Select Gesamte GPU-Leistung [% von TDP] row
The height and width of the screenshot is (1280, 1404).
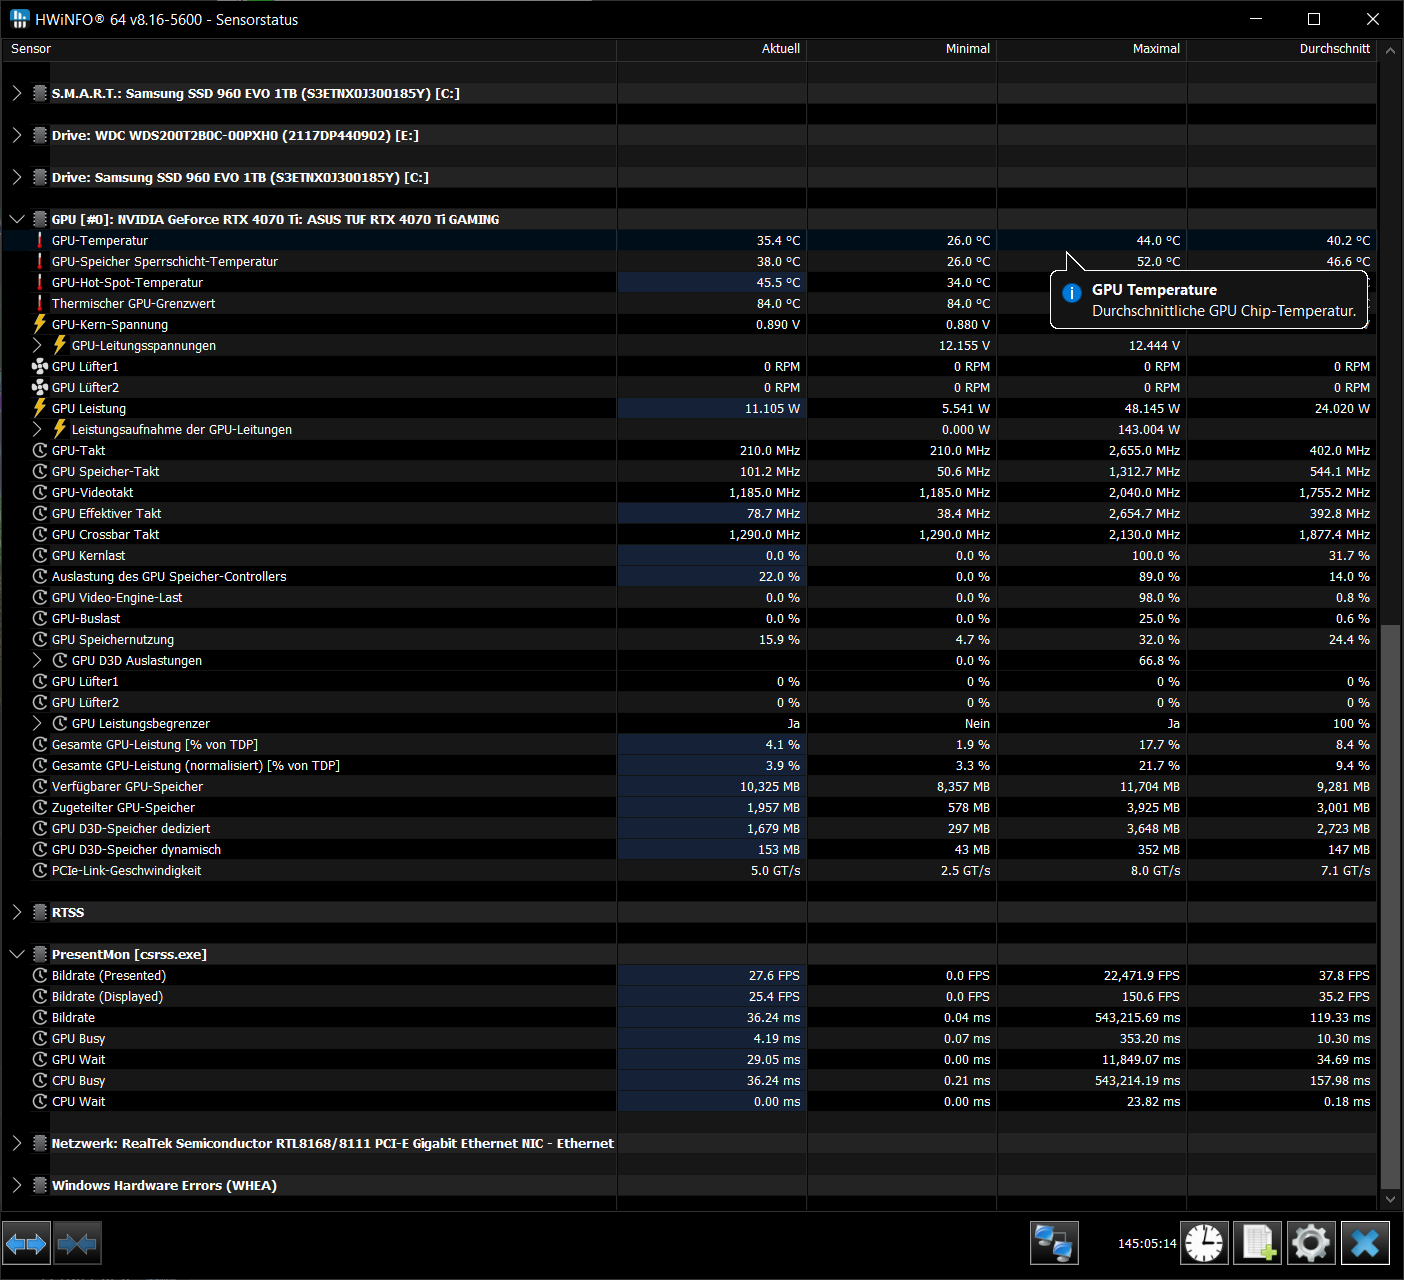point(689,745)
